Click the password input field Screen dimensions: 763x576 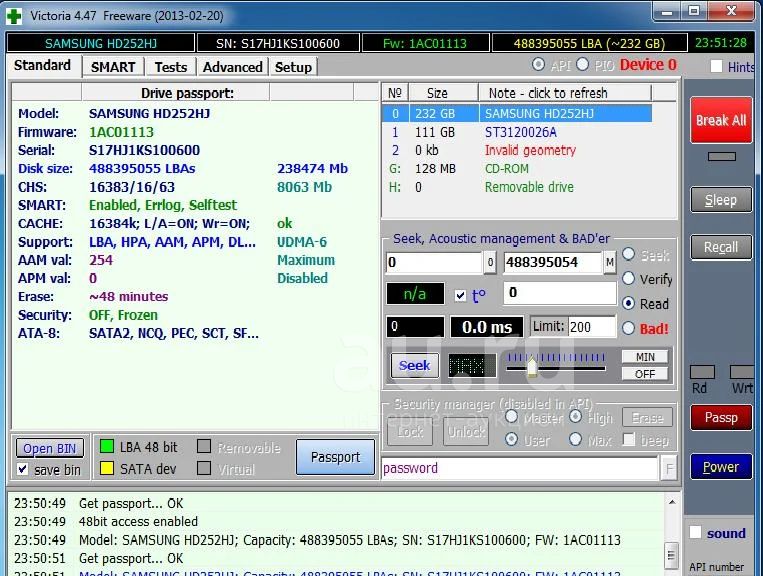[520, 468]
